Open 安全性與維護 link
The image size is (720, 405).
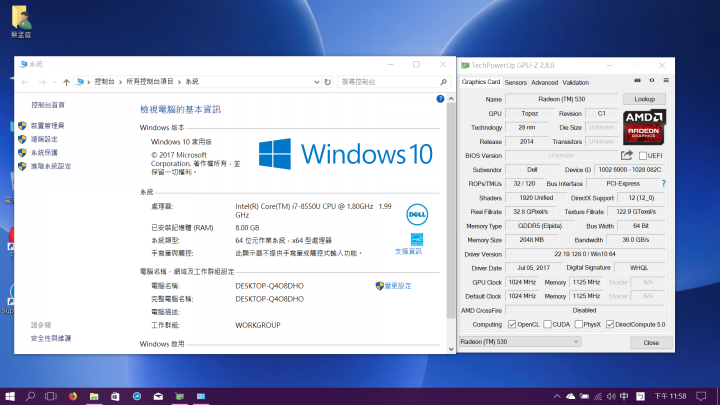(x=51, y=338)
